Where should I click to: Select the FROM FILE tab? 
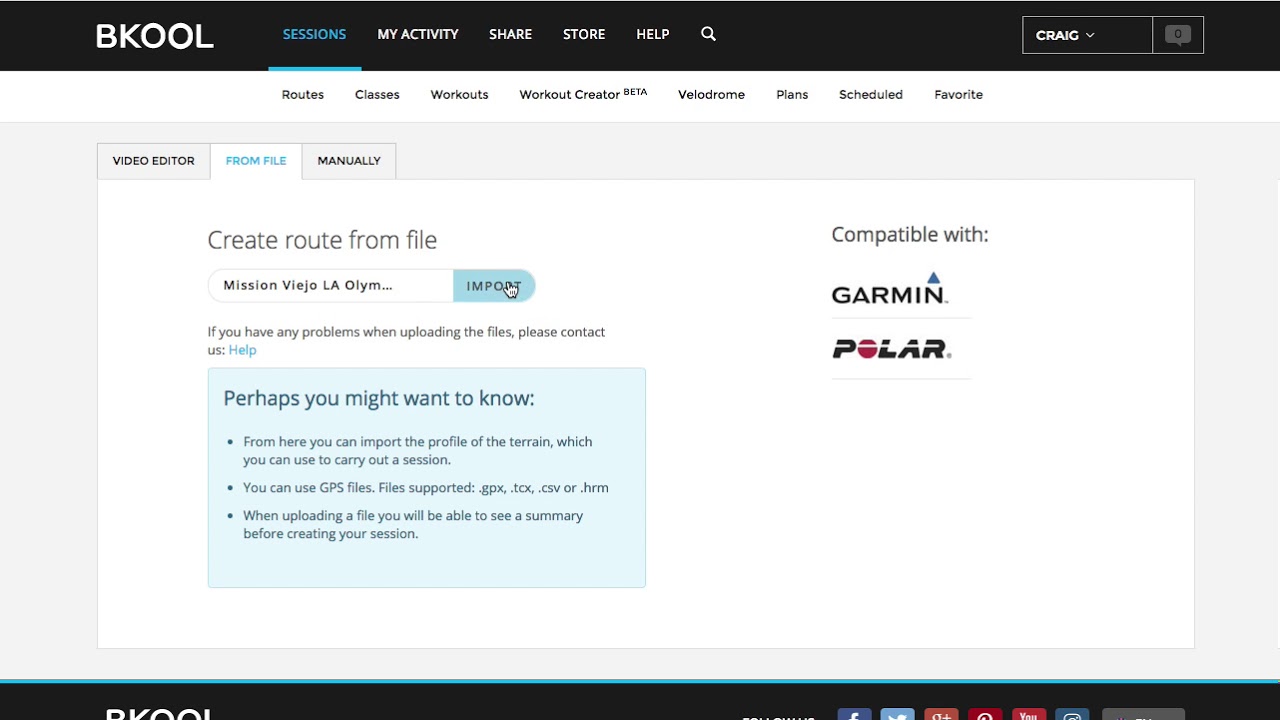tap(256, 161)
